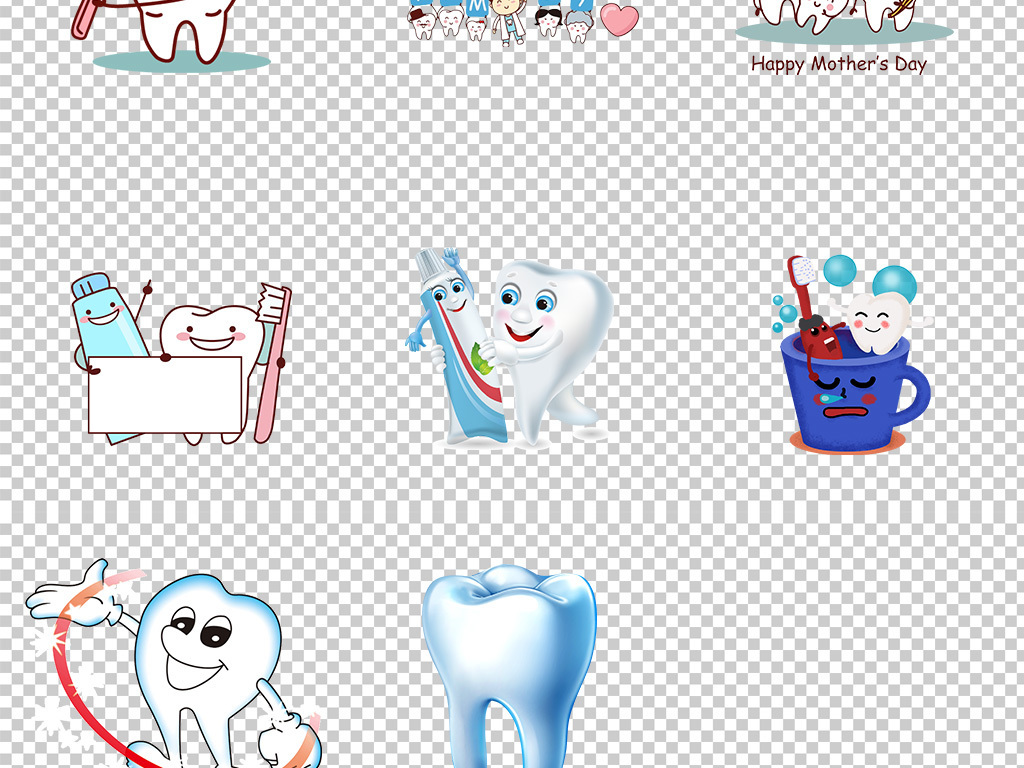The height and width of the screenshot is (768, 1024).
Task: Click the pink heart beside the teeth family
Action: point(620,20)
